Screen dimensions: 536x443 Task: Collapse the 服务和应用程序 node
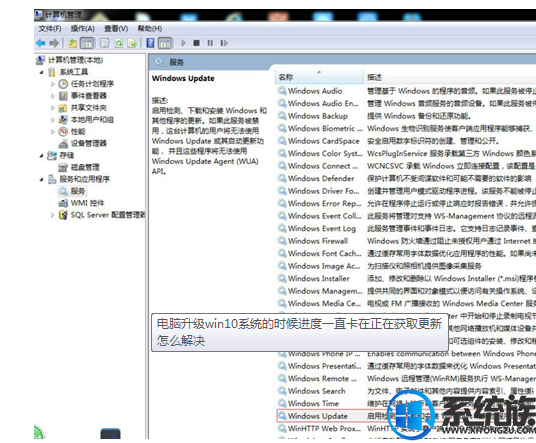point(41,179)
